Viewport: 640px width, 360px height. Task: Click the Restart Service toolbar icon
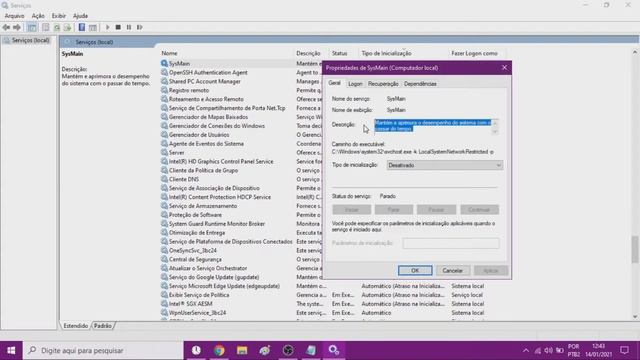tap(140, 27)
